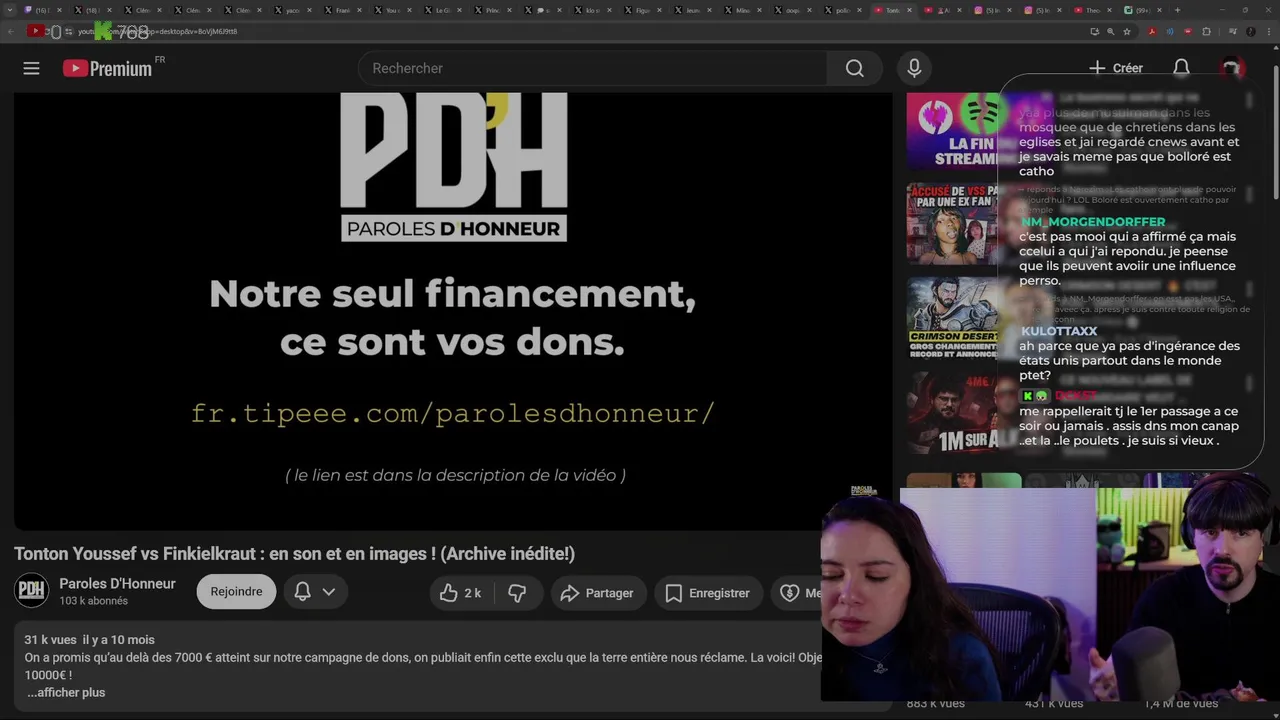Switch to the 'Theo' YouTube tab
Image resolution: width=1280 pixels, height=720 pixels.
[1093, 10]
